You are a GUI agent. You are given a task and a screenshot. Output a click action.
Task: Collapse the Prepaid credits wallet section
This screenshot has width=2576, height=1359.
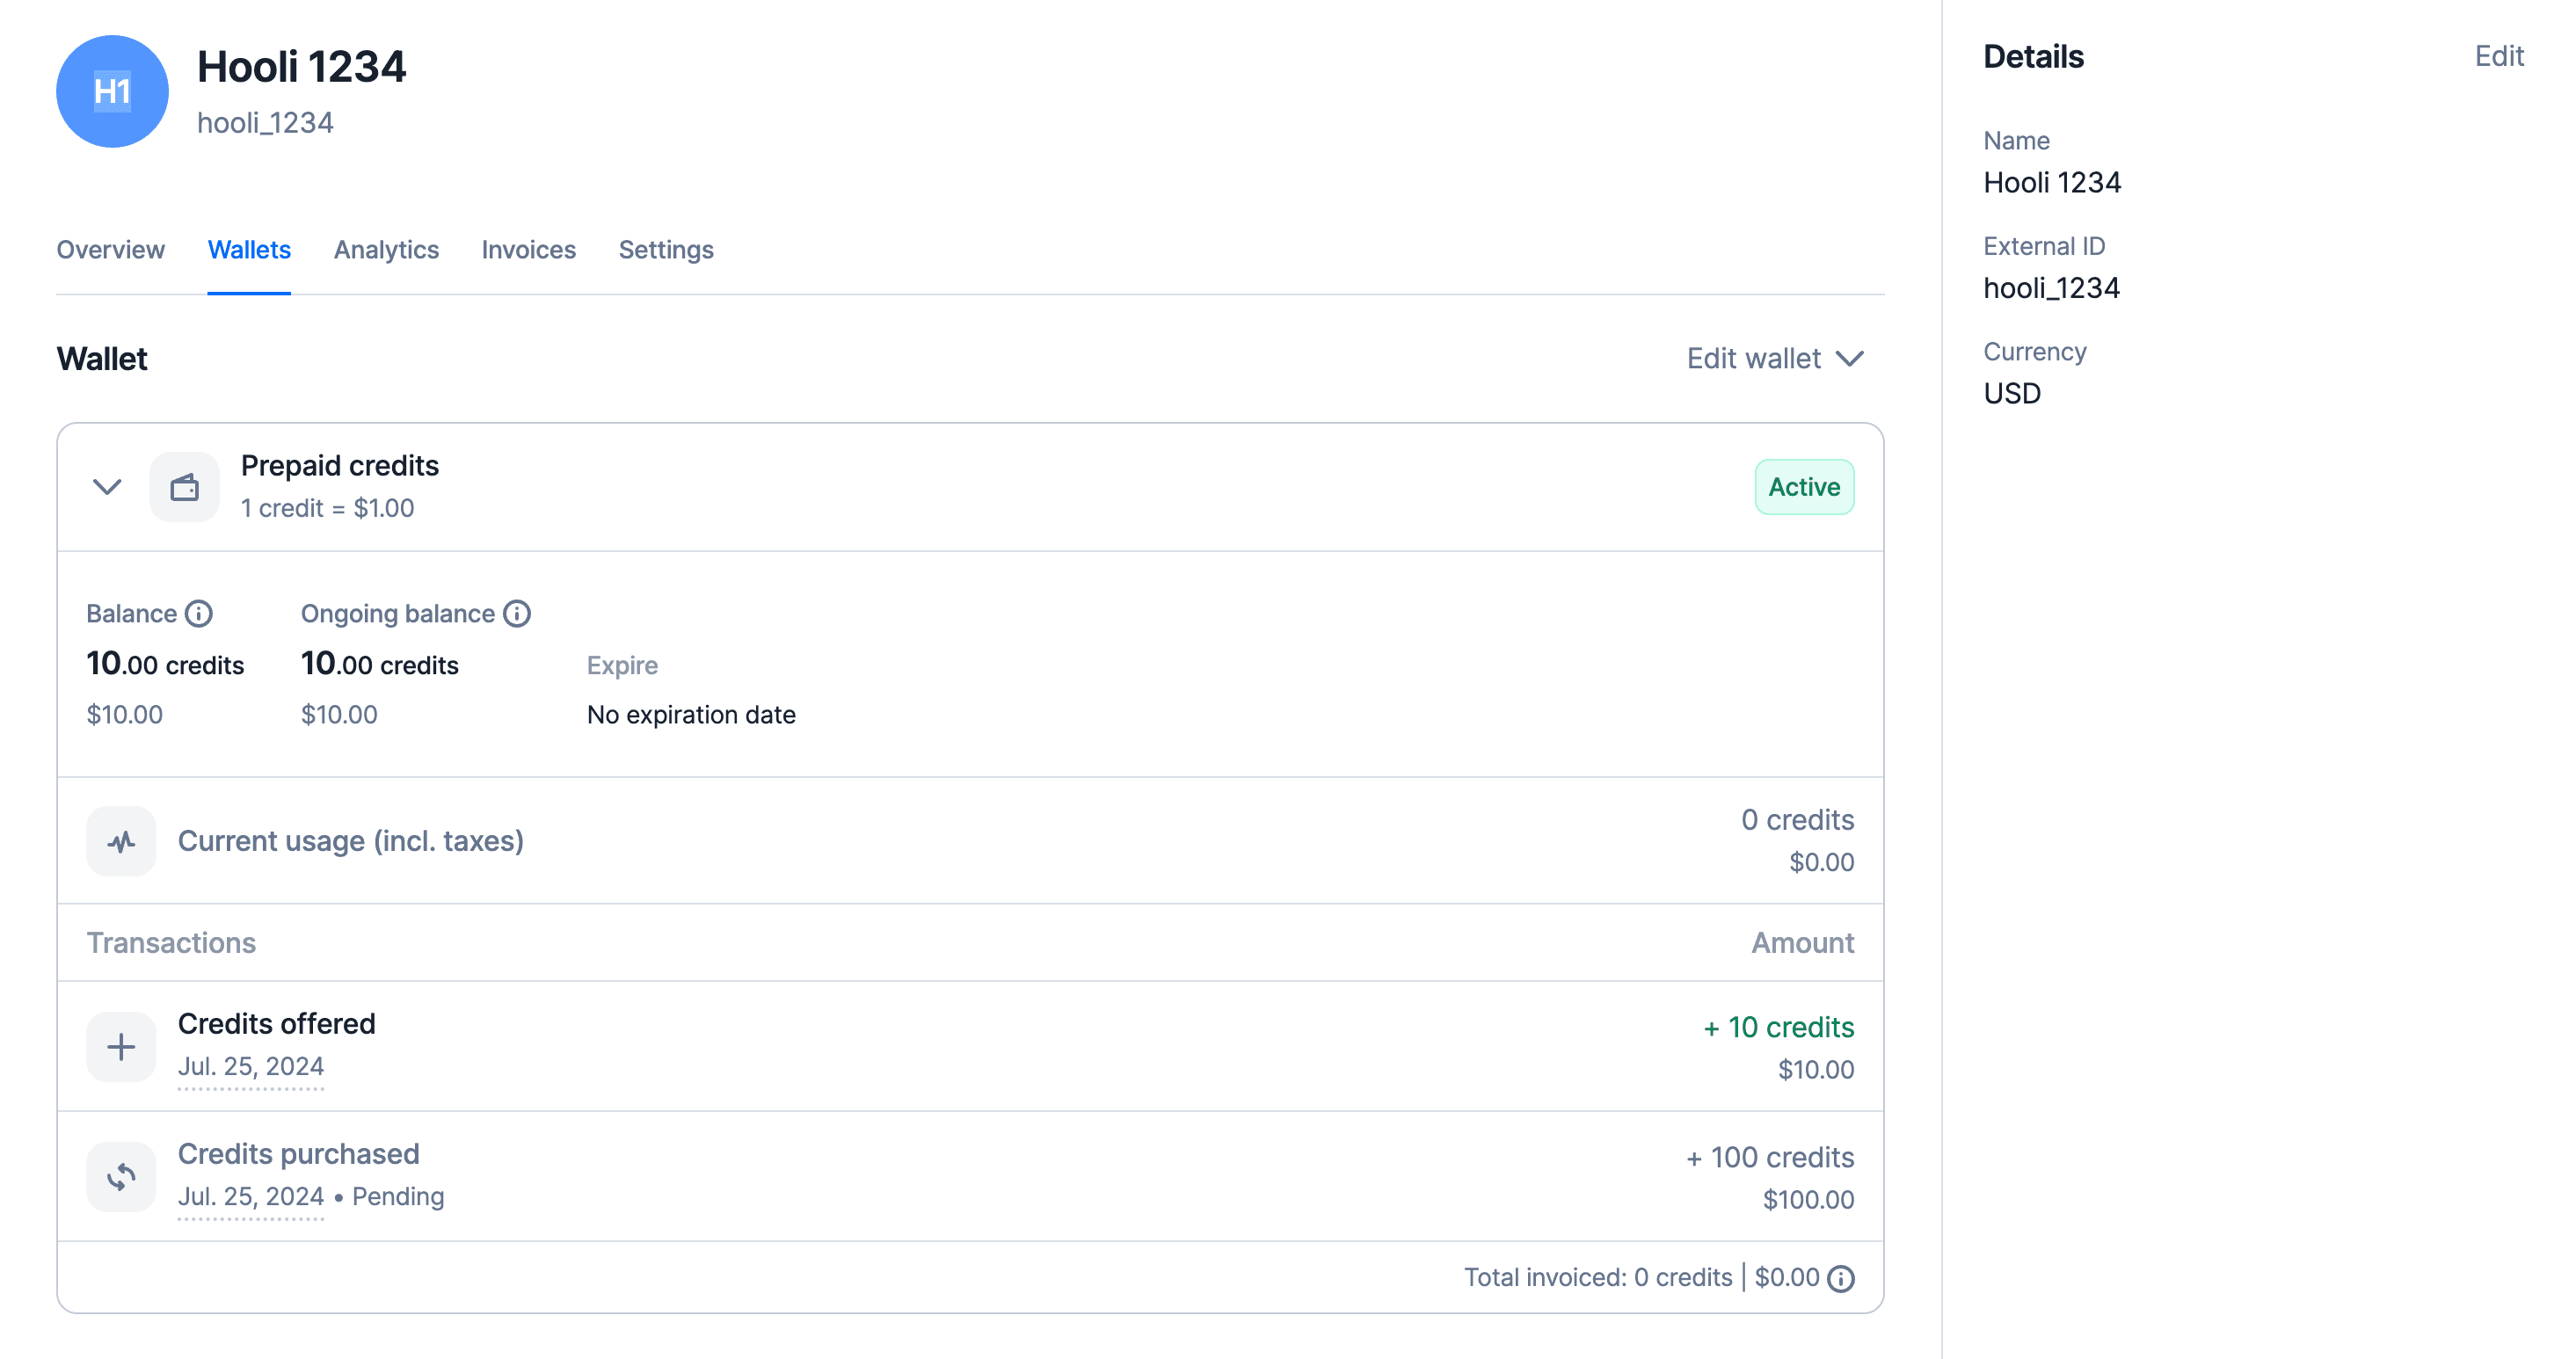(x=107, y=487)
